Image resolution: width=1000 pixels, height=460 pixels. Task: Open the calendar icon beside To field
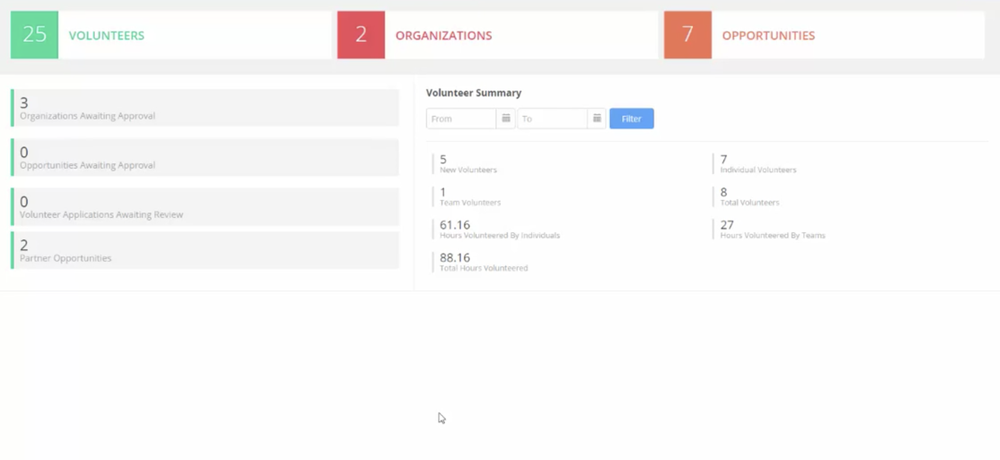[x=596, y=119]
